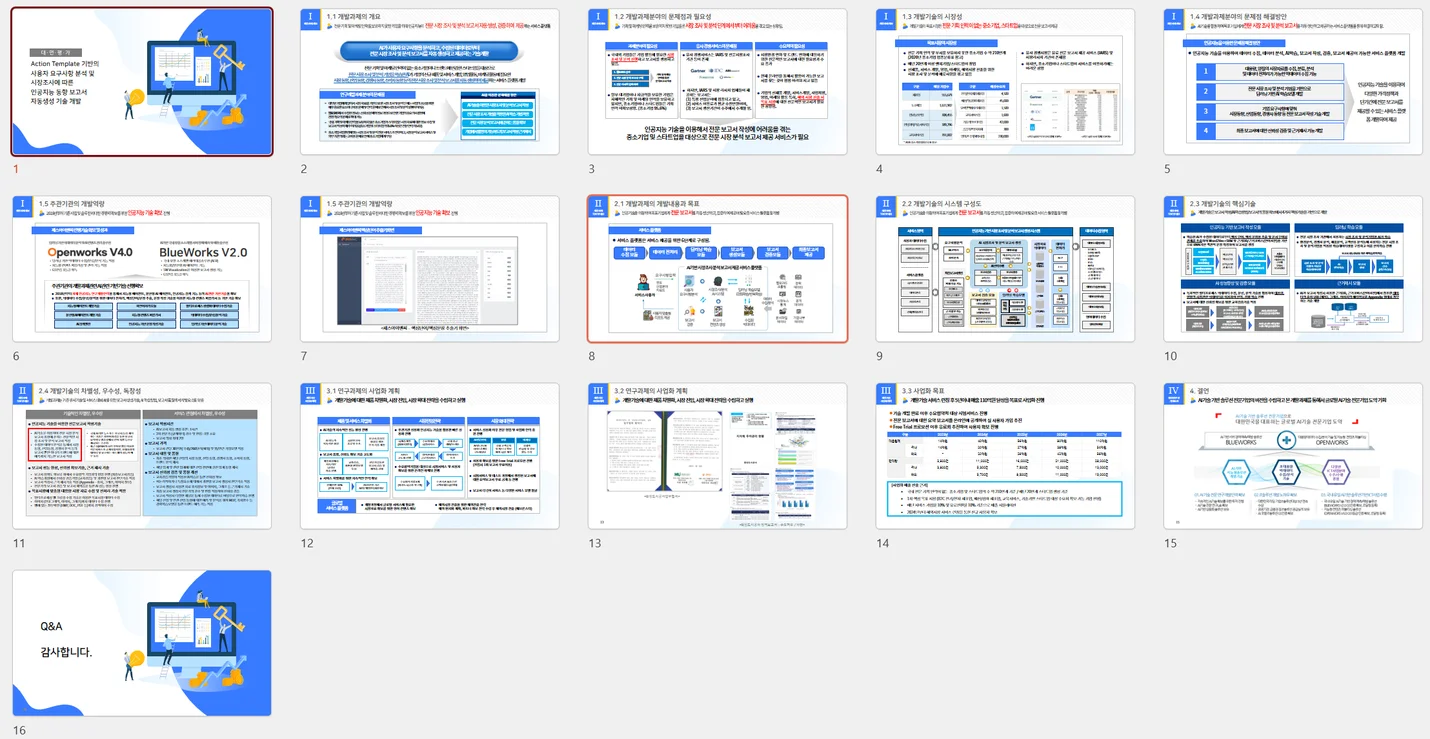Click BlueWorks V2.0 heading in slide 6
This screenshot has height=739, width=1430.
(203, 252)
